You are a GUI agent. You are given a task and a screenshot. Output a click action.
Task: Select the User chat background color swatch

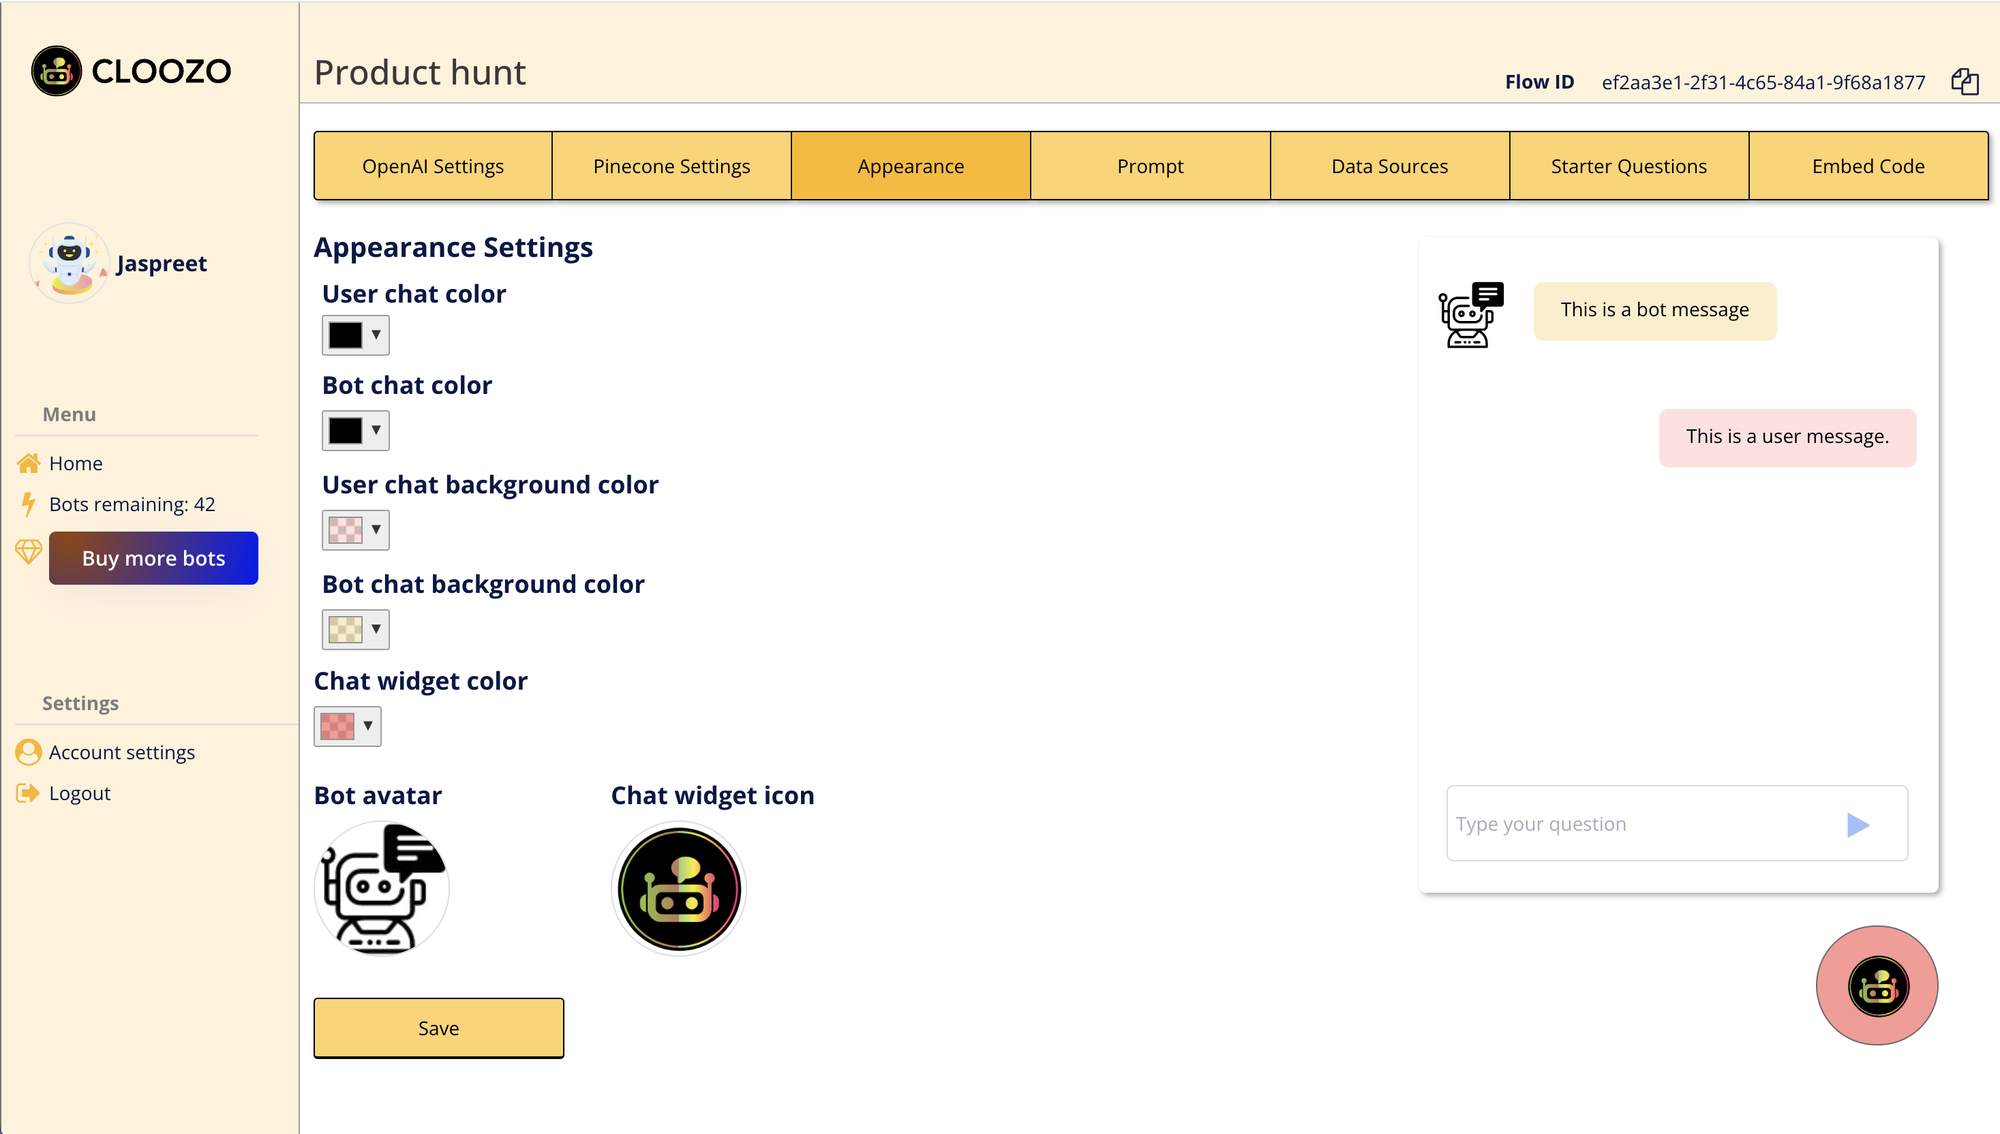(x=345, y=527)
